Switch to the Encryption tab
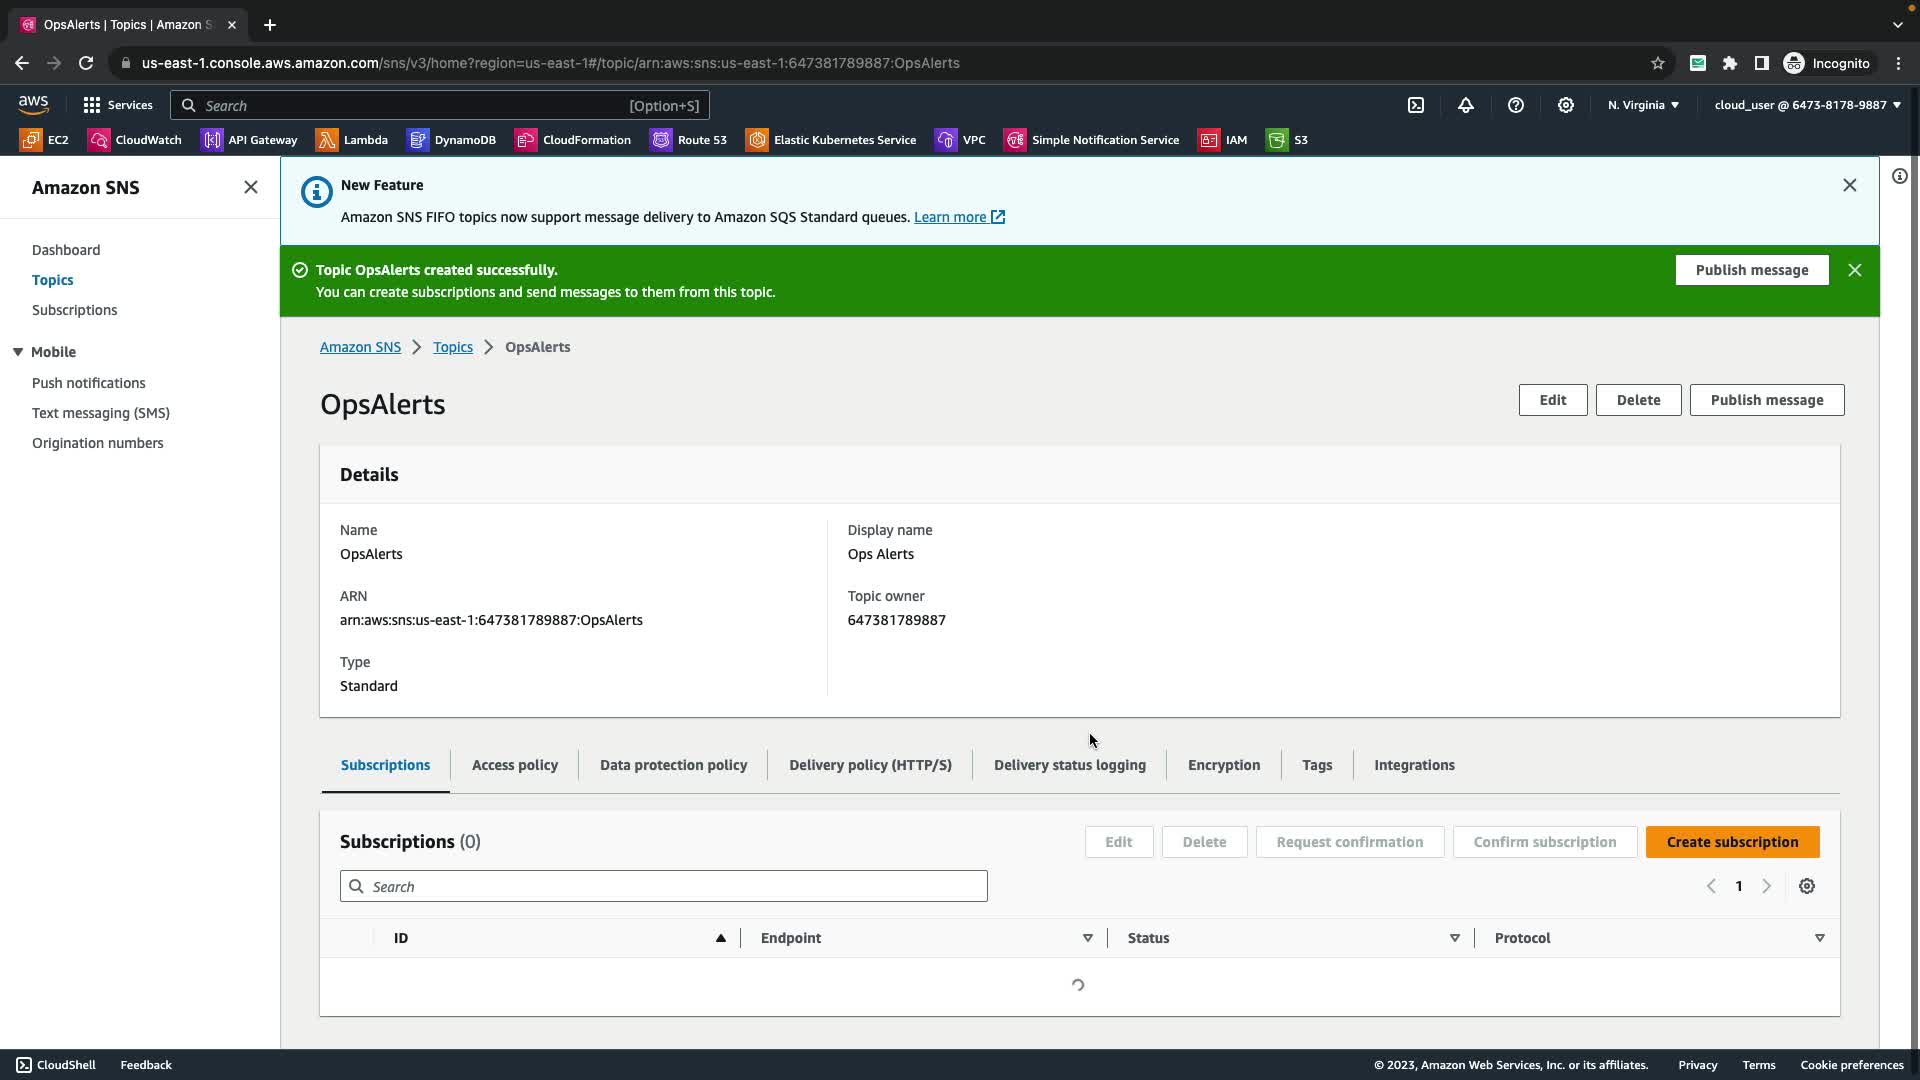 pos(1223,765)
